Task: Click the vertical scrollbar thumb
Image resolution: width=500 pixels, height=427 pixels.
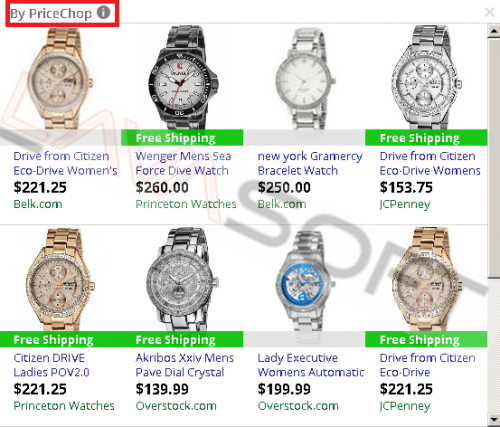Action: 494,157
